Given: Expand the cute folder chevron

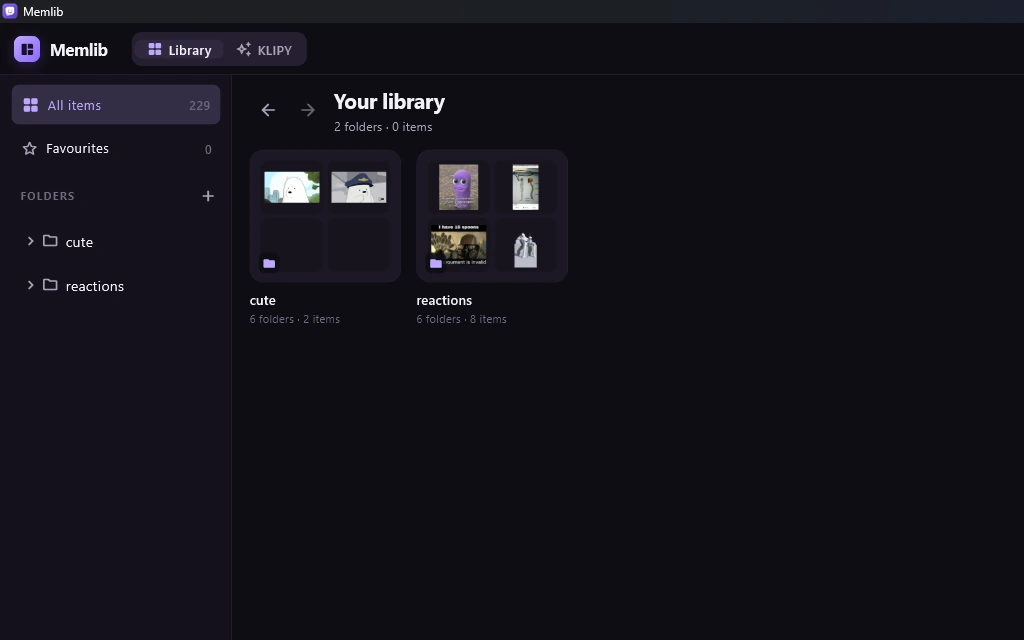Looking at the screenshot, I should (x=30, y=241).
